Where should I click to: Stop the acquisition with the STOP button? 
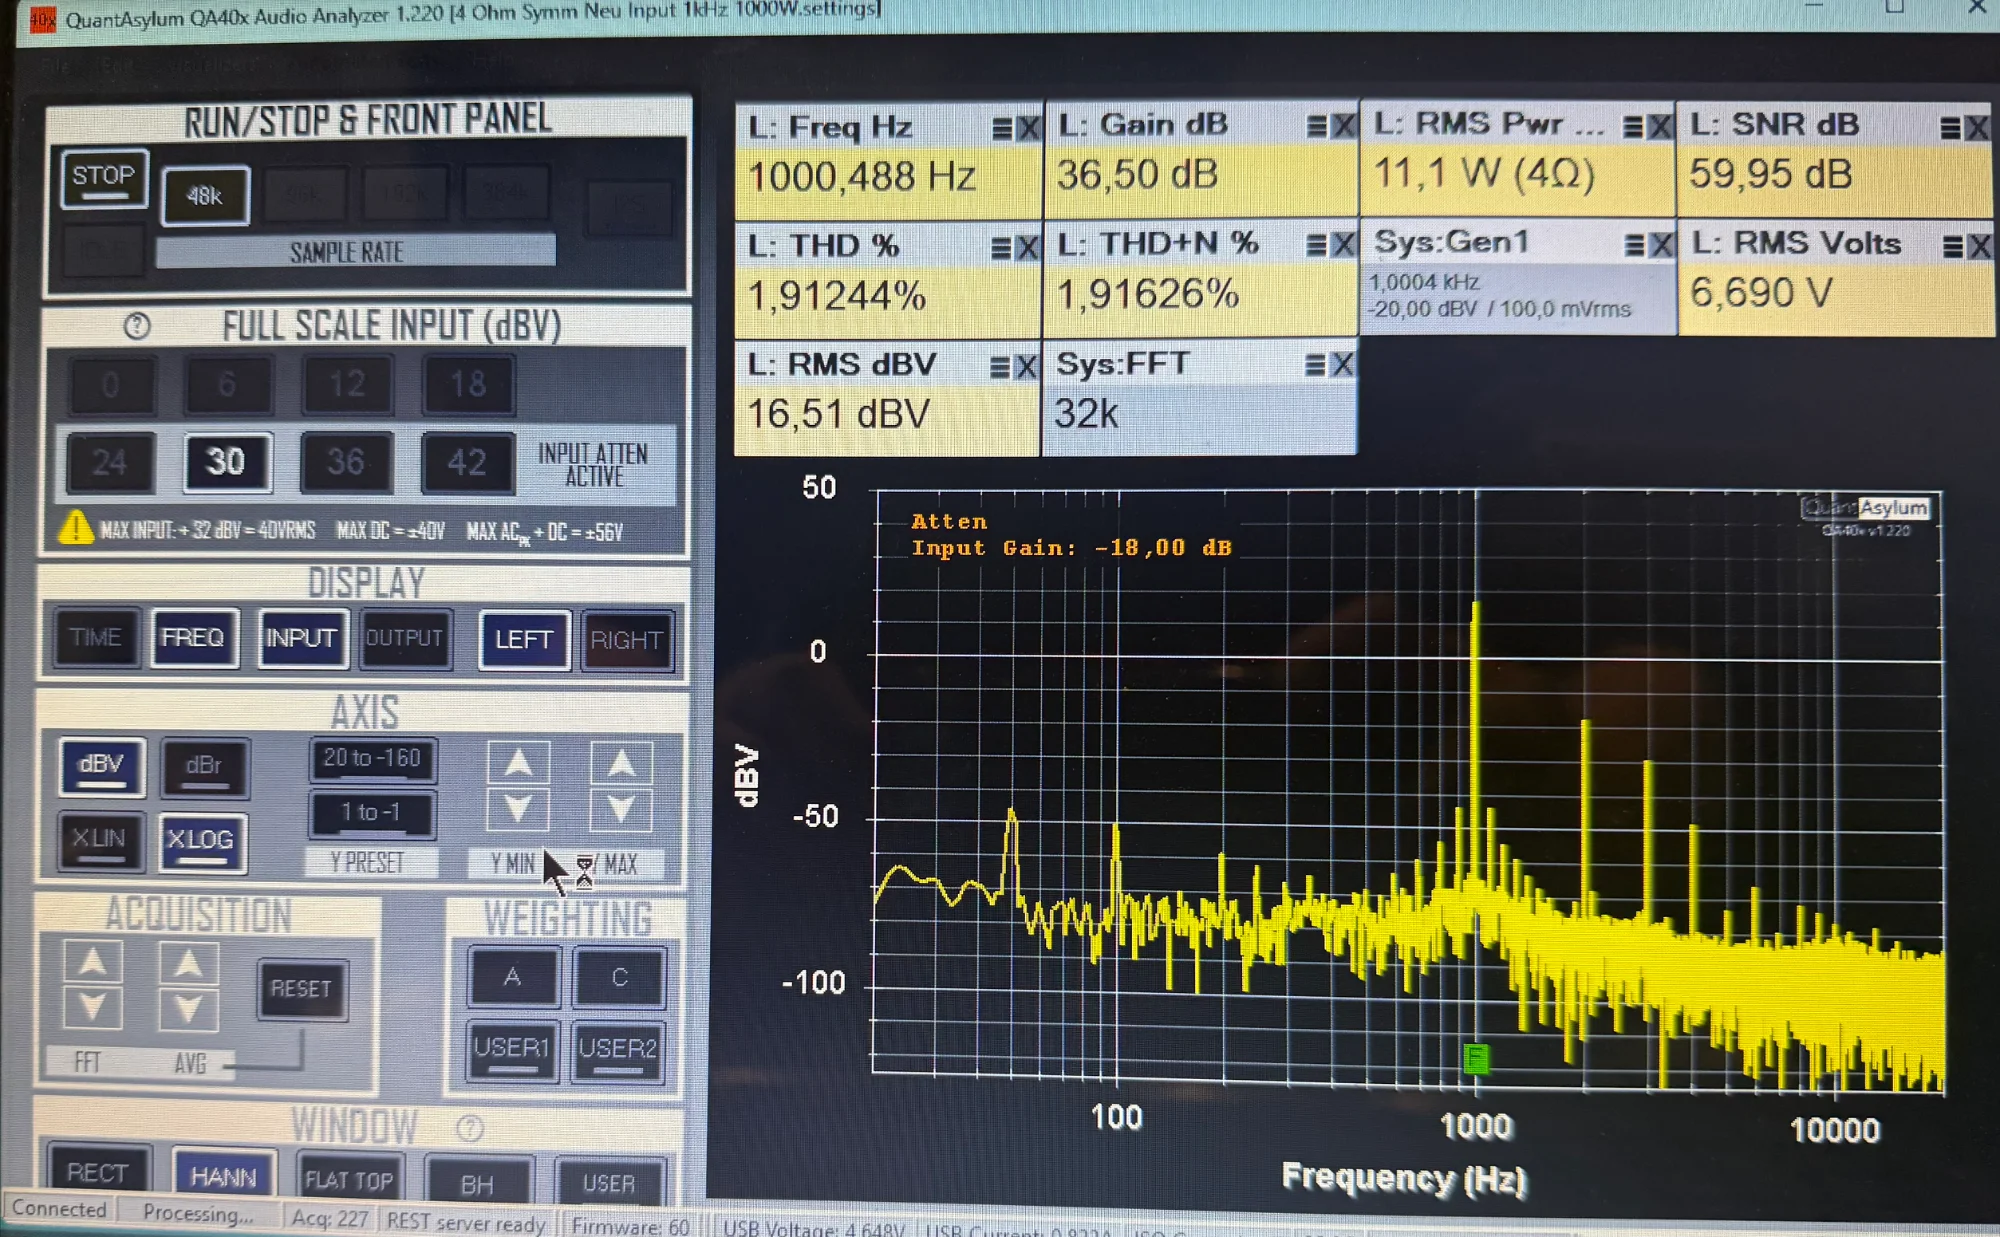coord(104,179)
